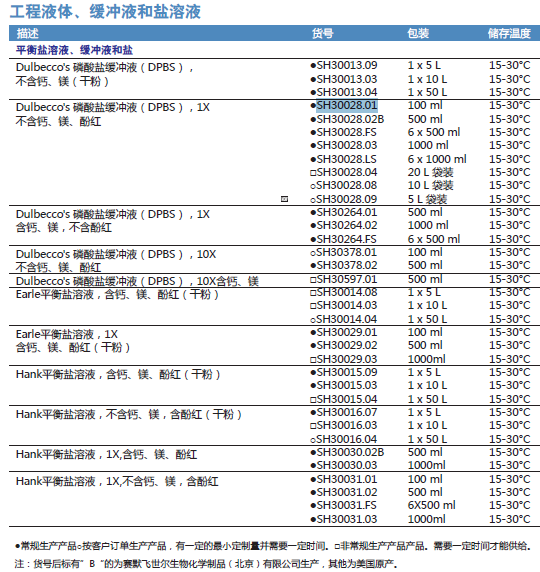540x572 pixels.
Task: Click catalog number SH30264.02
Action: pyautogui.click(x=347, y=225)
